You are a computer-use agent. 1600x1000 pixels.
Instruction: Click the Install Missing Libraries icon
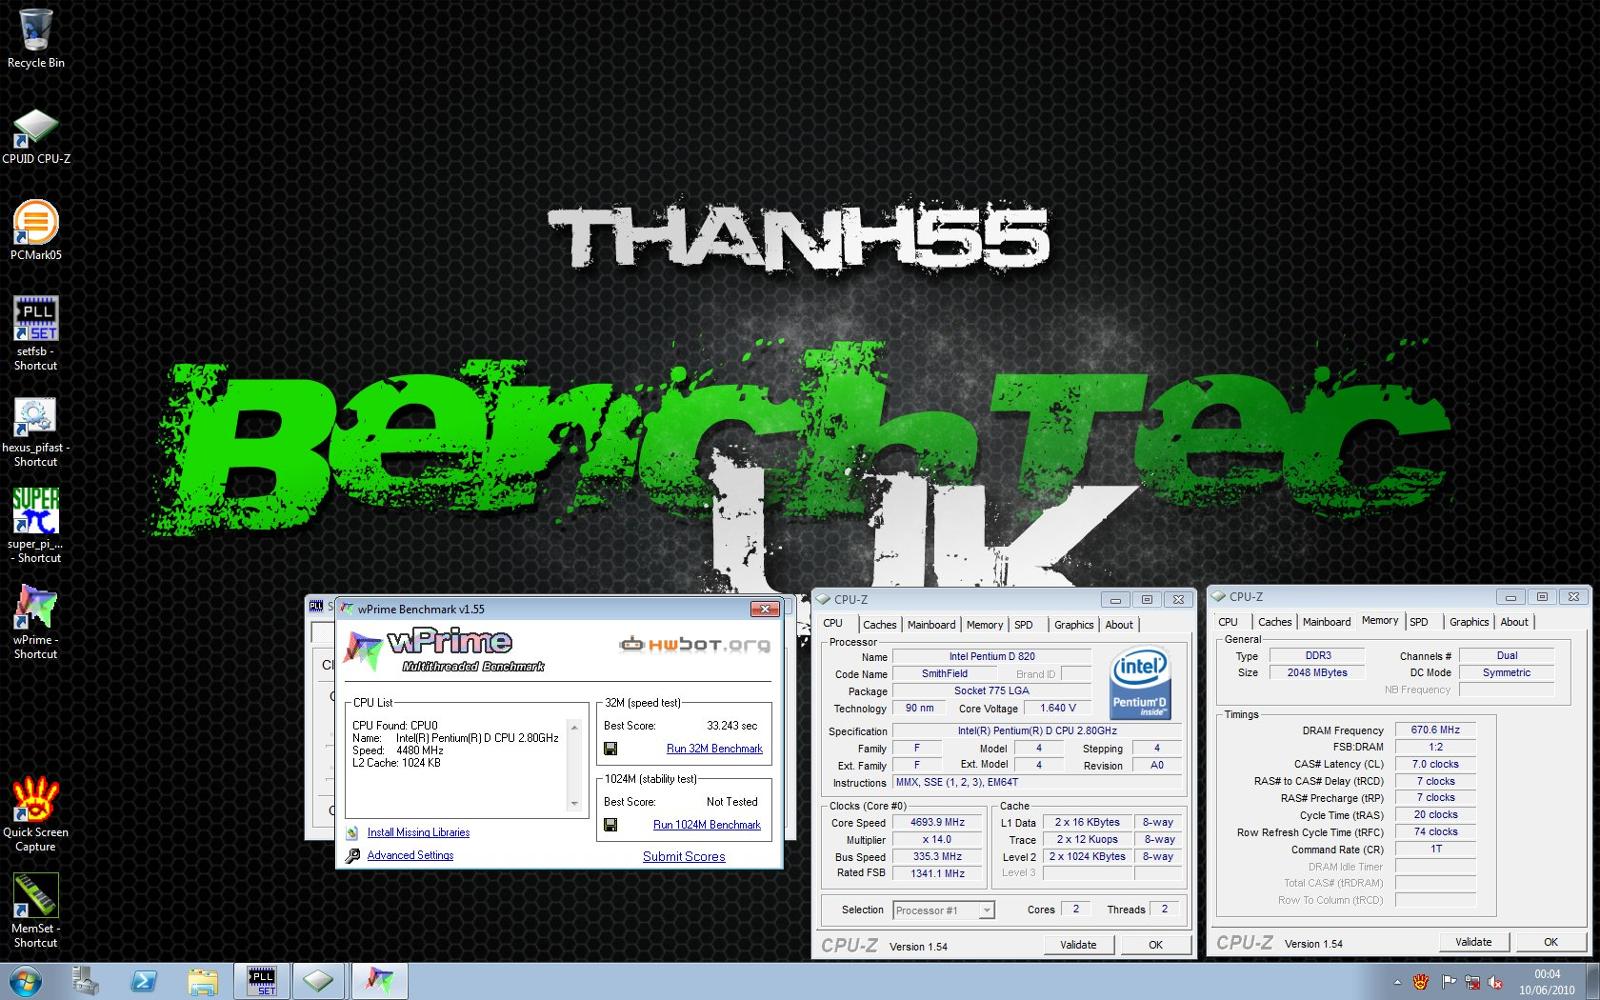click(x=352, y=833)
